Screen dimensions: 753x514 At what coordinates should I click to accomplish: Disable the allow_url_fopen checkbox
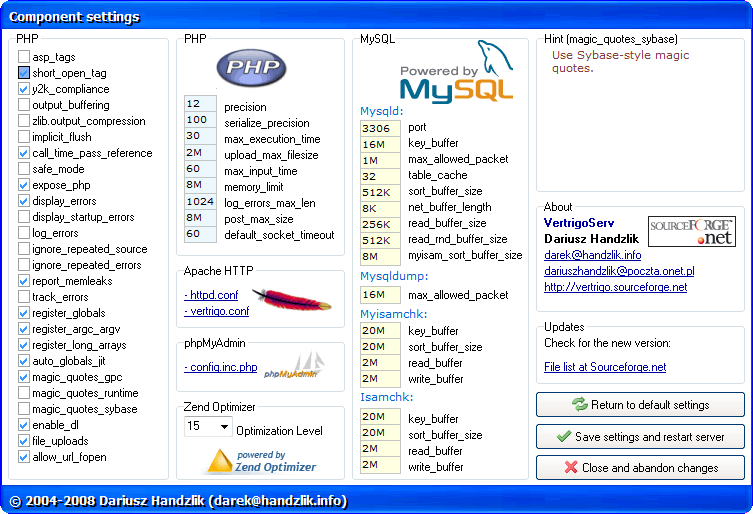point(24,457)
